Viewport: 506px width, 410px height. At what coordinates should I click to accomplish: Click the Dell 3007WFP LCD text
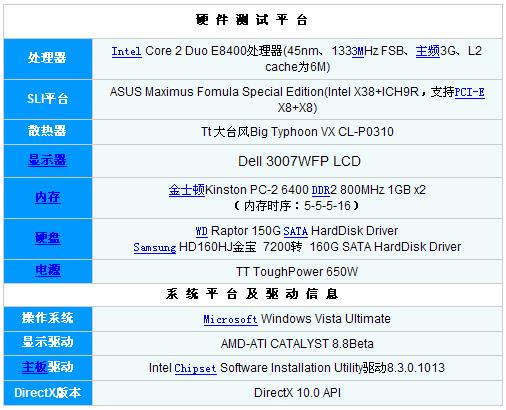click(x=299, y=161)
